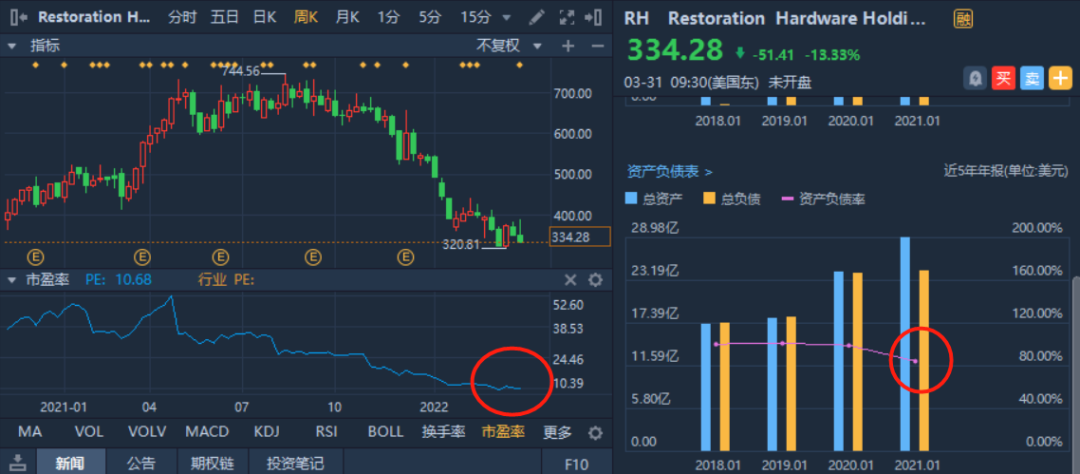This screenshot has height=474, width=1080.
Task: Remove an indicator with minus icon
Action: [x=596, y=46]
